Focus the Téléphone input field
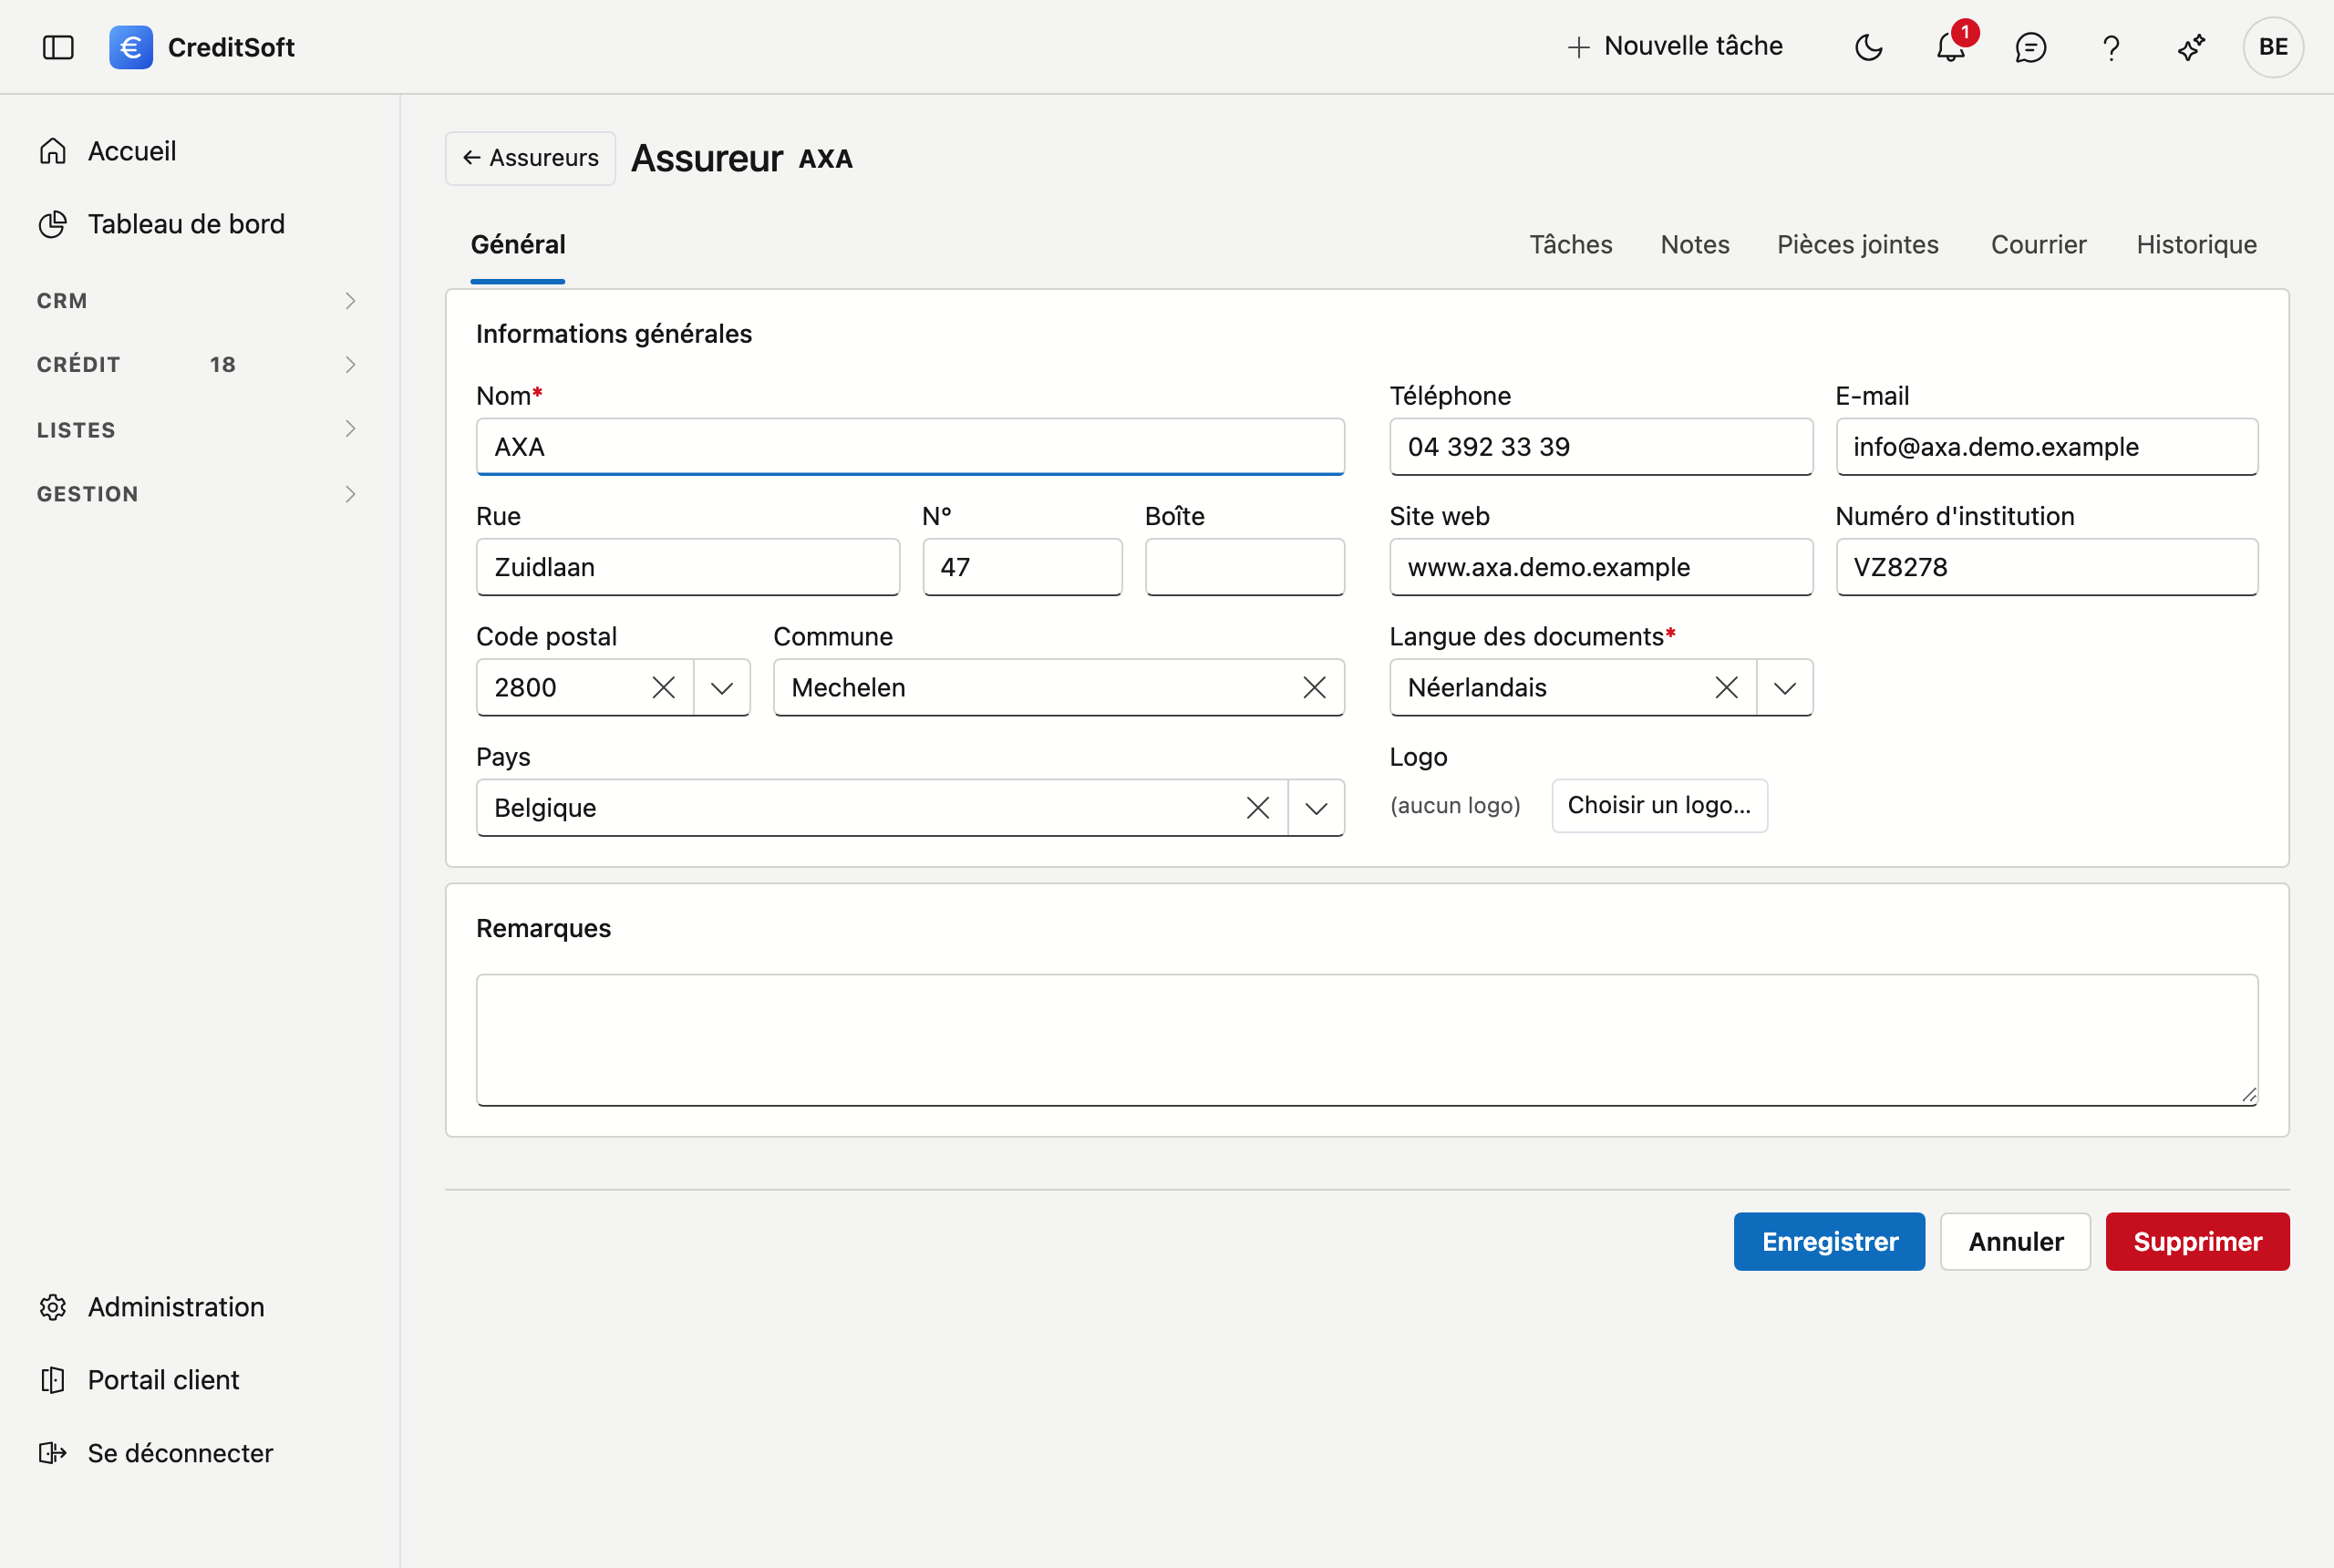Screen dimensions: 2334x1568 click(1601, 447)
